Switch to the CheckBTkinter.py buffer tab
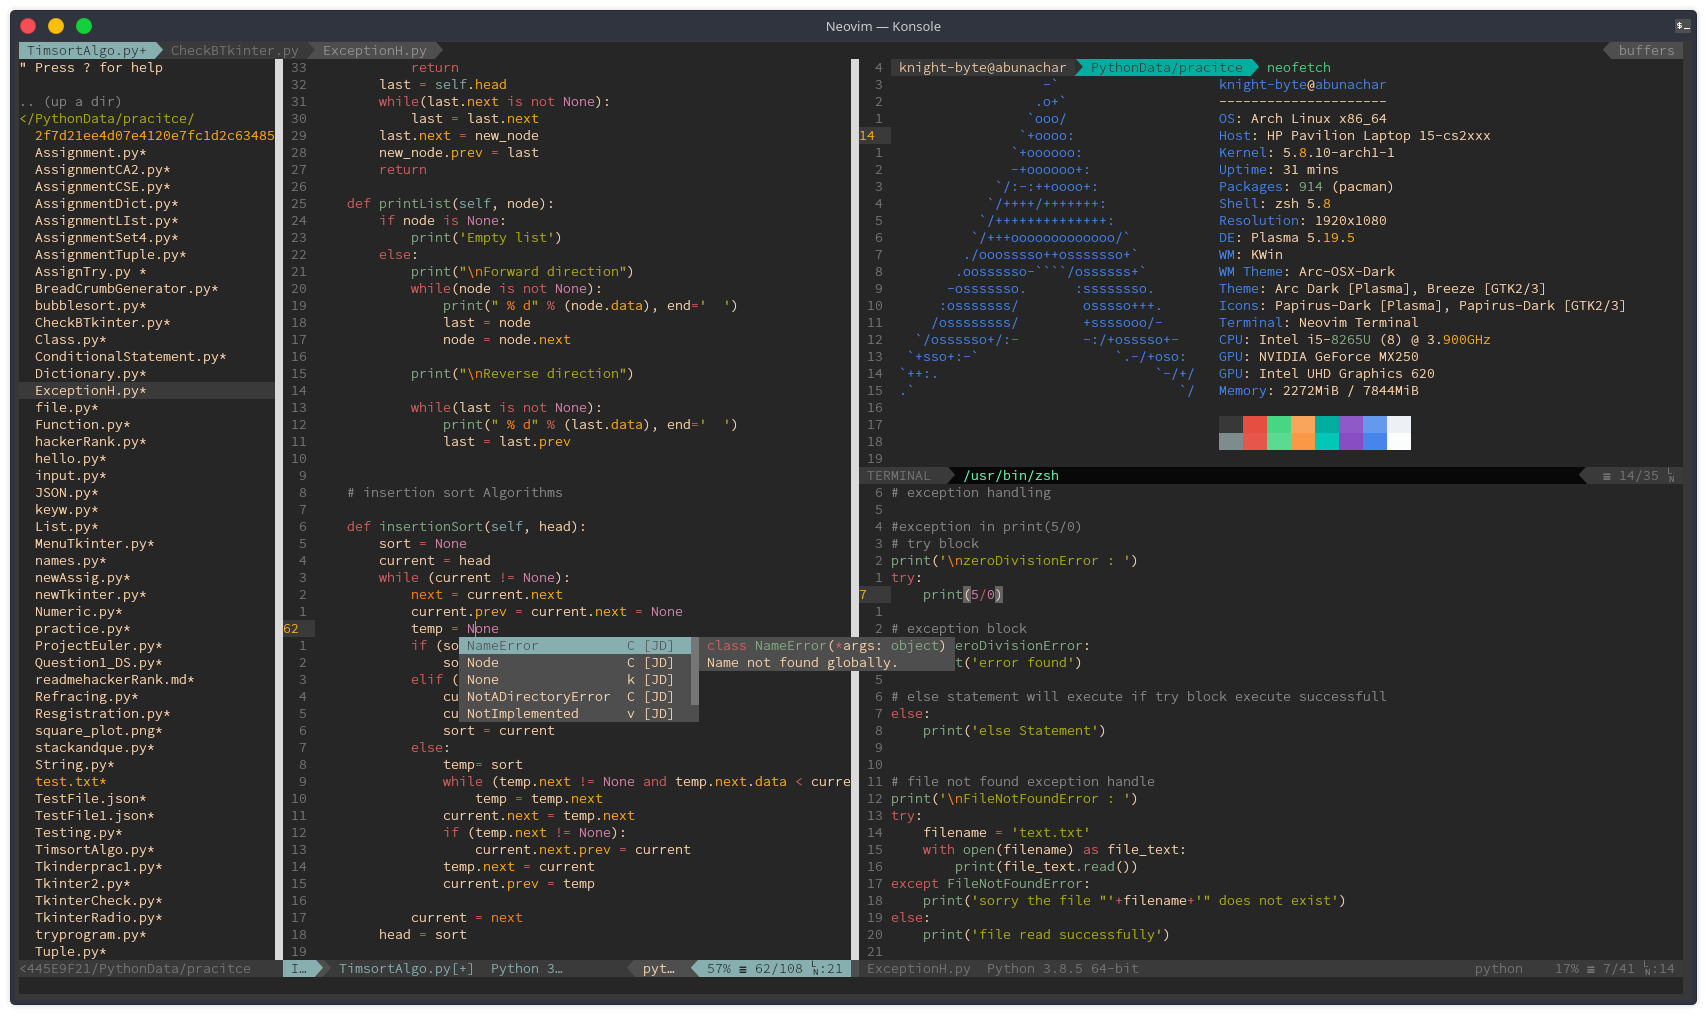The width and height of the screenshot is (1707, 1015). pyautogui.click(x=234, y=50)
